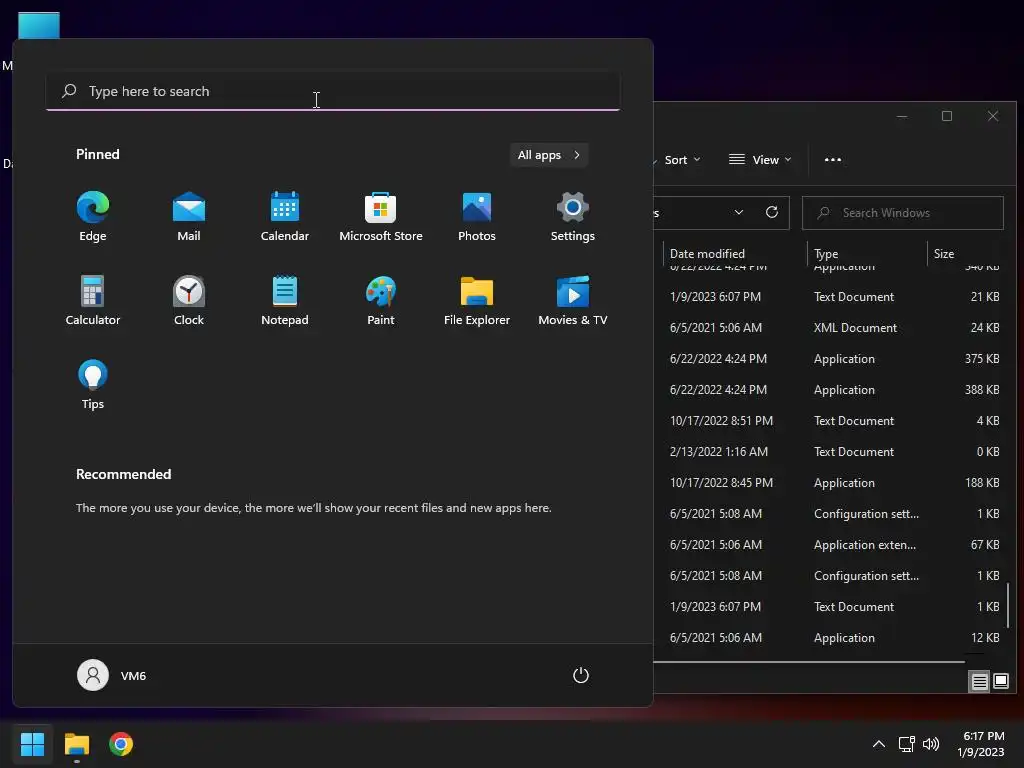Click the 10/17/2022 8:45 PM date cell
The height and width of the screenshot is (768, 1024).
(721, 483)
